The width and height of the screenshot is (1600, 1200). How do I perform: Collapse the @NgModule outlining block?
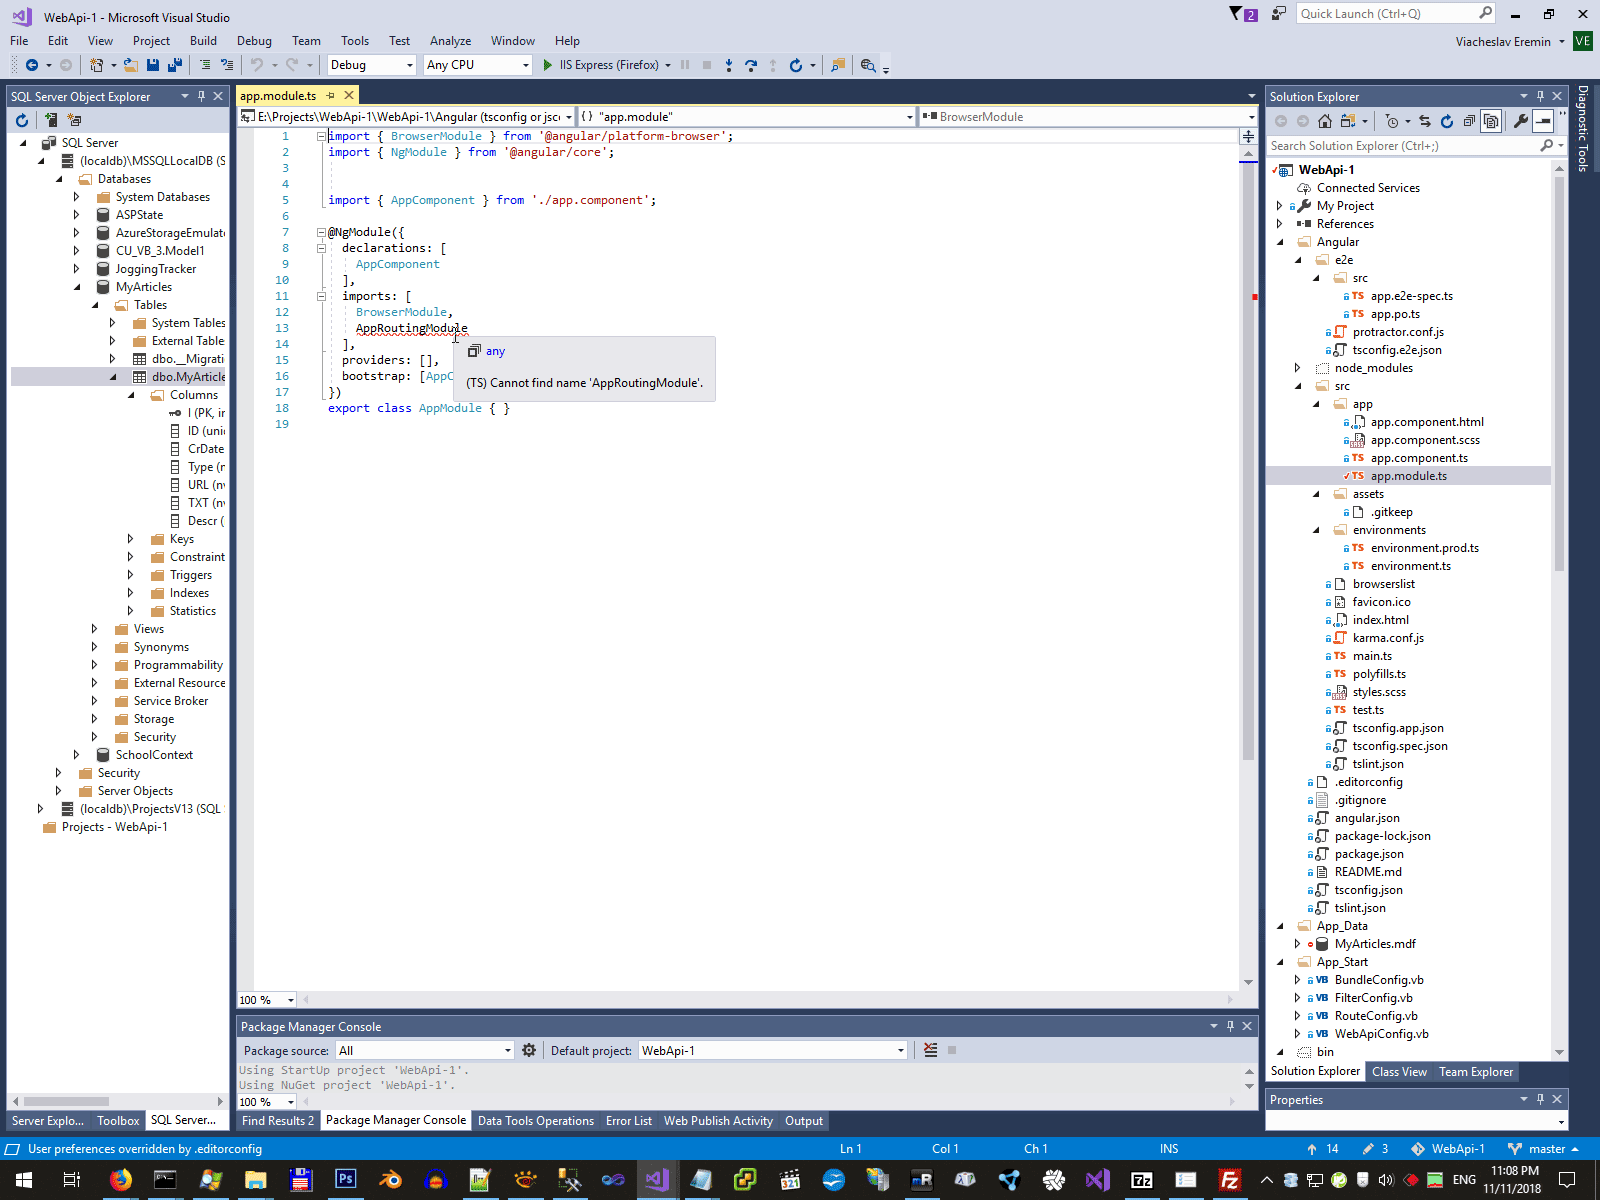(321, 232)
